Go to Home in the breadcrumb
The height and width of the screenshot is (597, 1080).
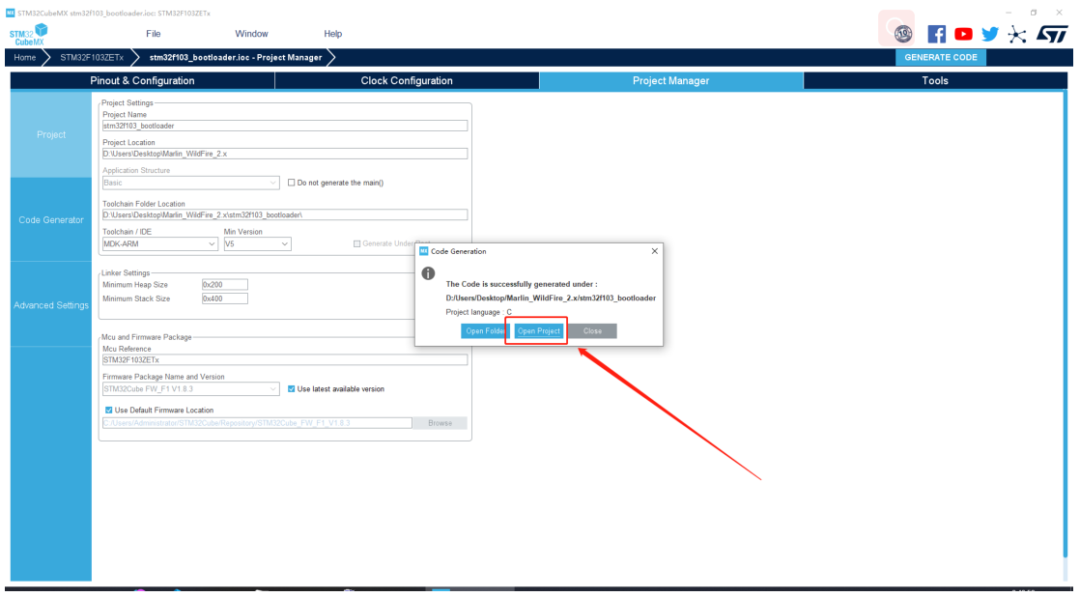click(x=25, y=57)
